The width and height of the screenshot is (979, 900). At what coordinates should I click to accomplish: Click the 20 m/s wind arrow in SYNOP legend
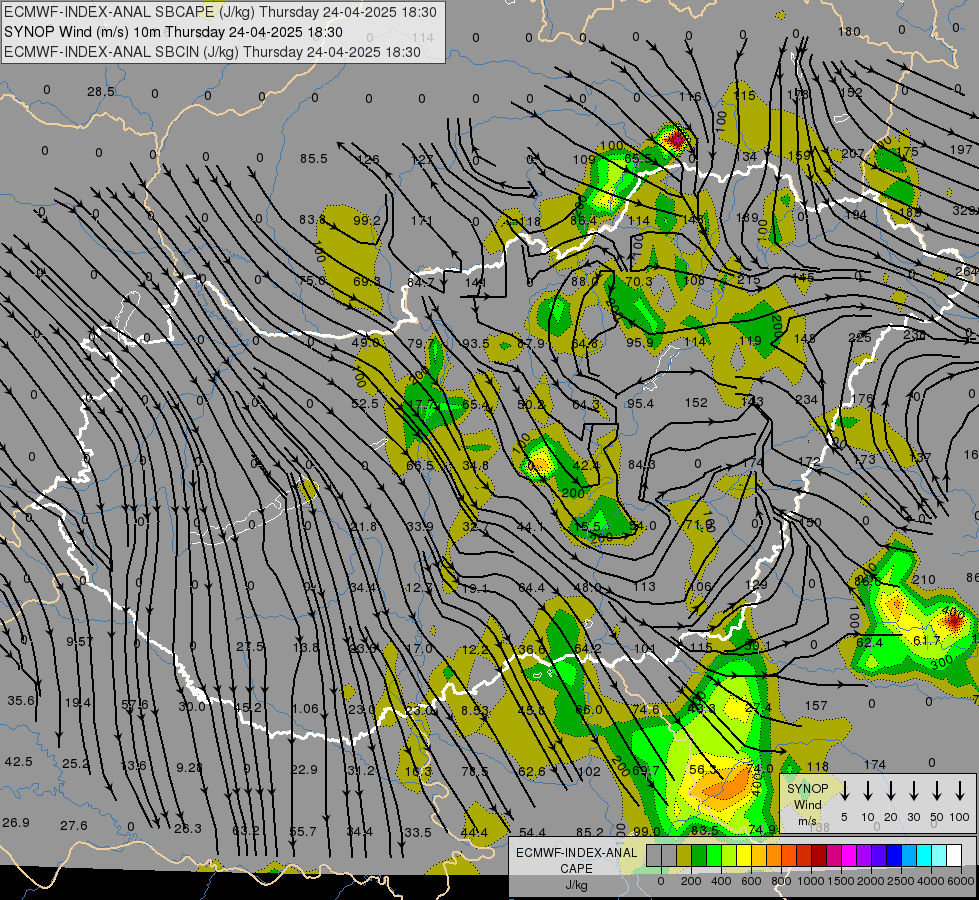(x=890, y=790)
